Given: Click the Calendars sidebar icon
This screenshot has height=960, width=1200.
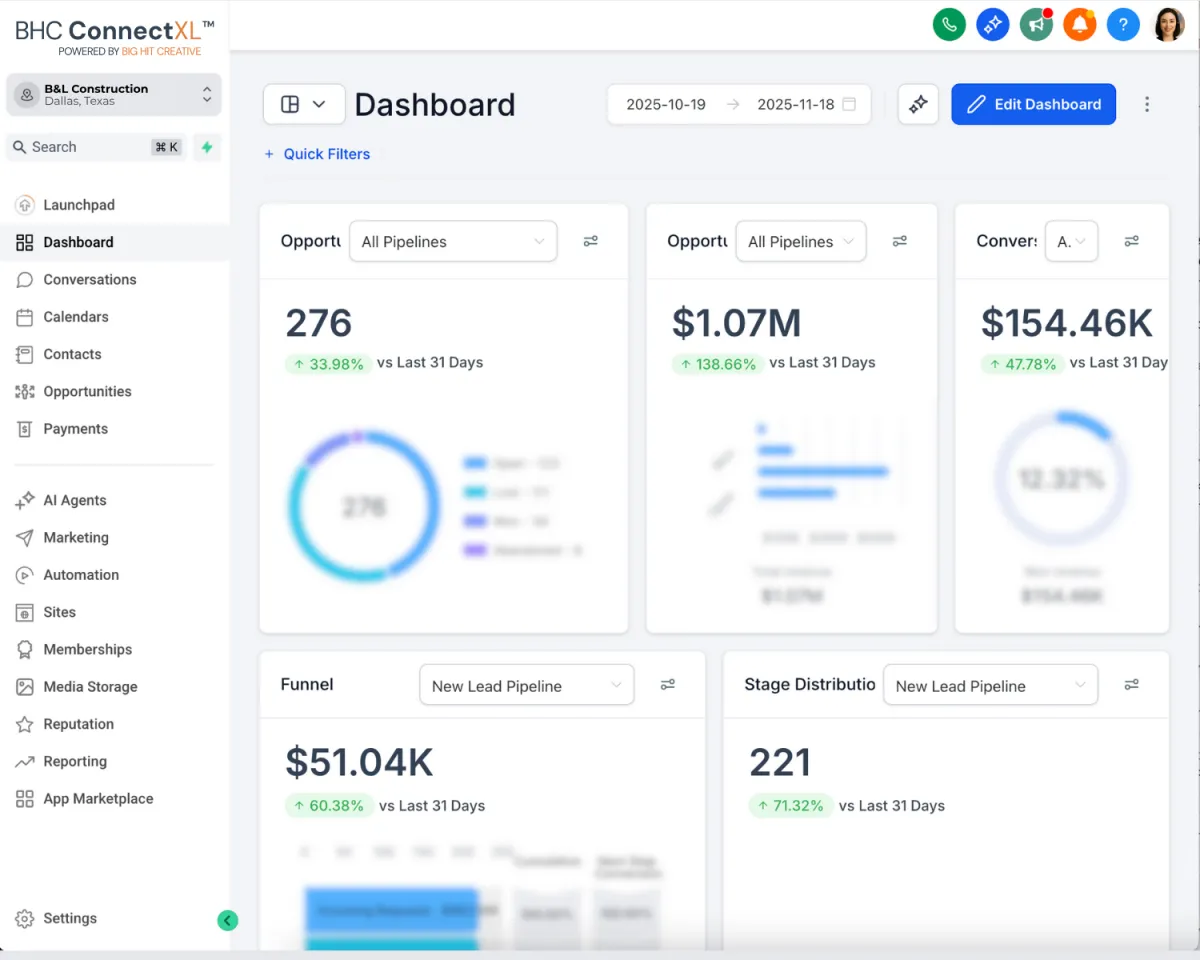Looking at the screenshot, I should pyautogui.click(x=25, y=317).
